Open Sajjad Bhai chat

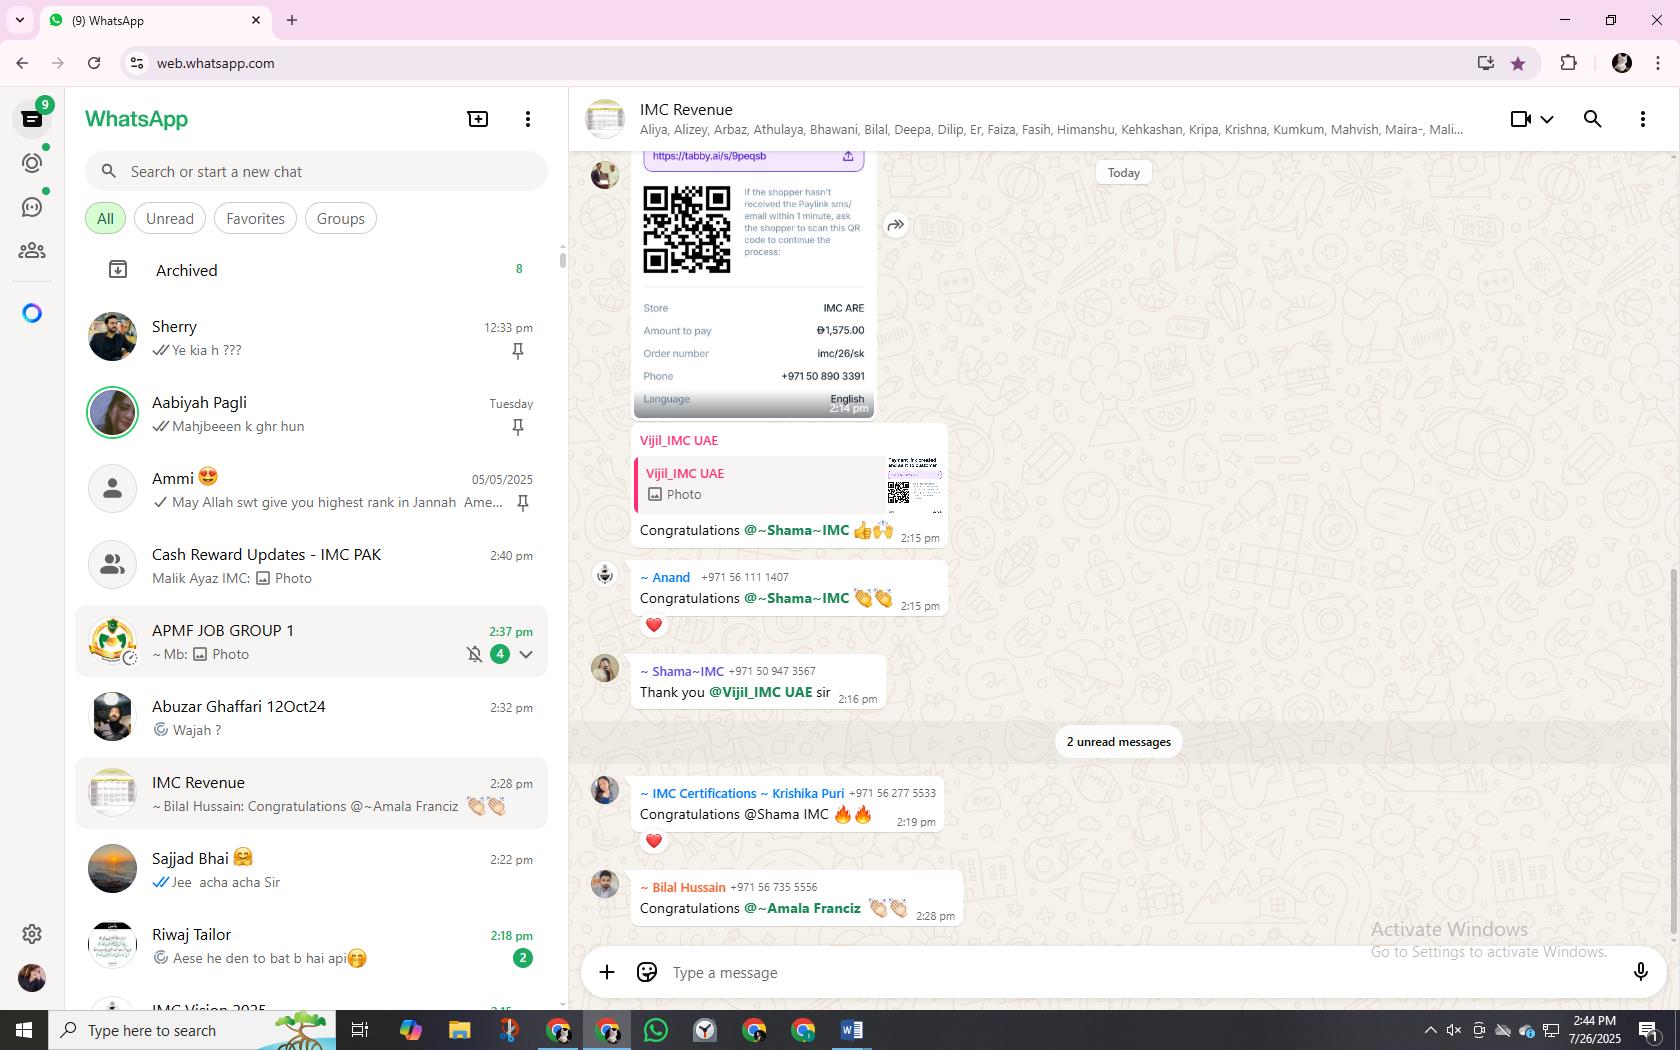311,869
